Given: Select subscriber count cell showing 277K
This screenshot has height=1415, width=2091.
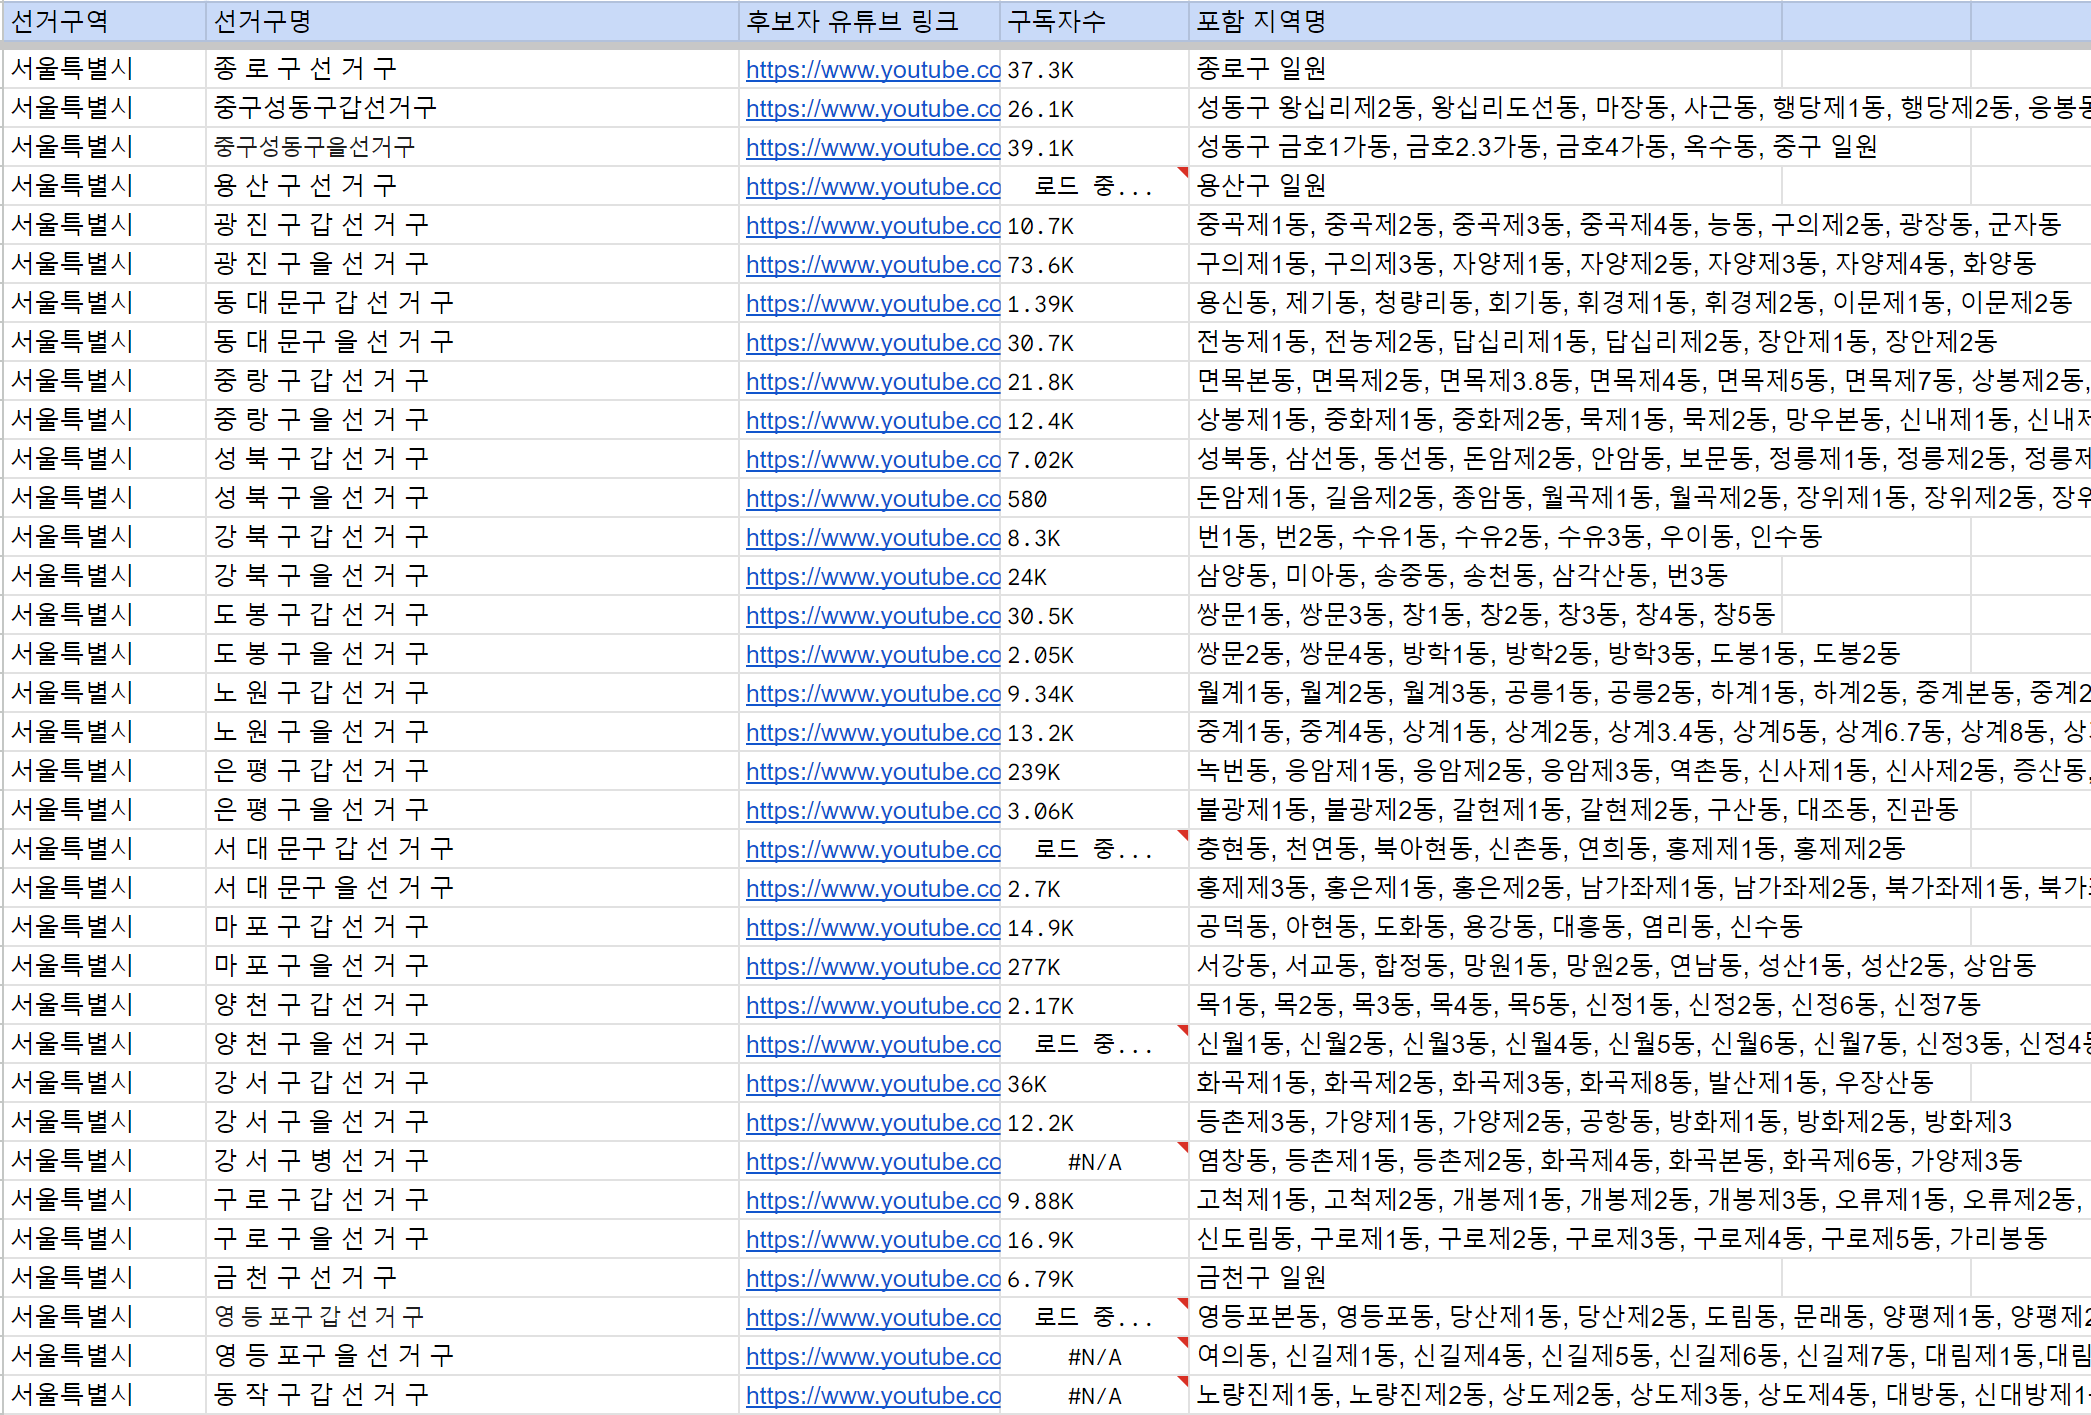Looking at the screenshot, I should pyautogui.click(x=1094, y=967).
